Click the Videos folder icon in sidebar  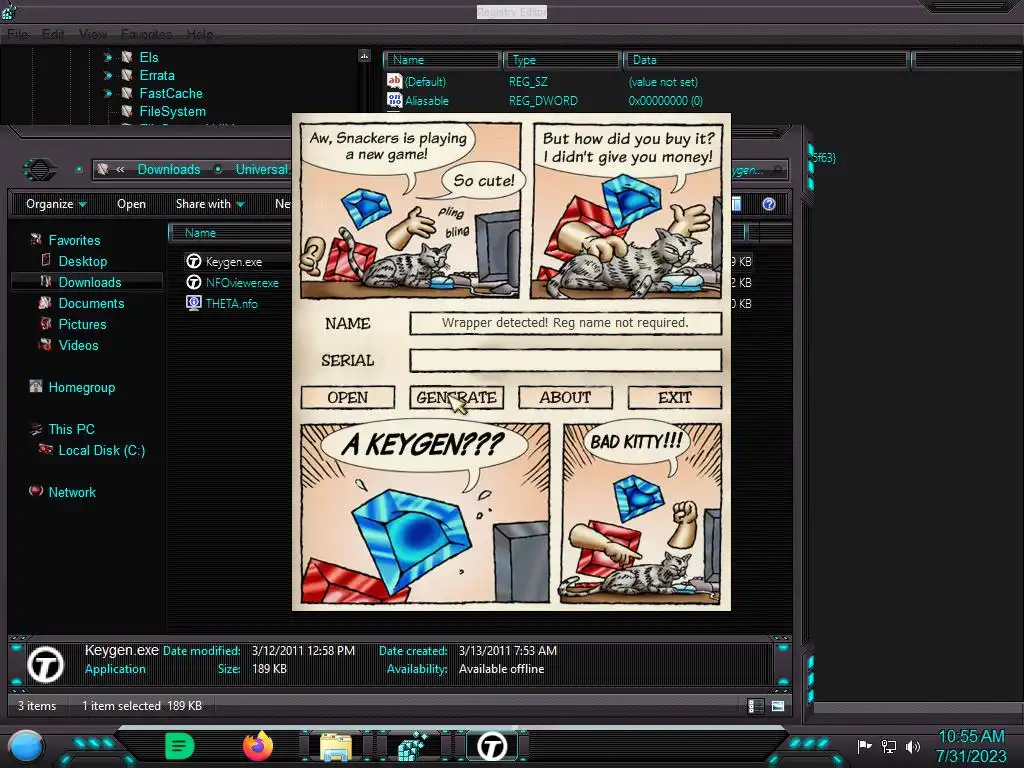(45, 344)
